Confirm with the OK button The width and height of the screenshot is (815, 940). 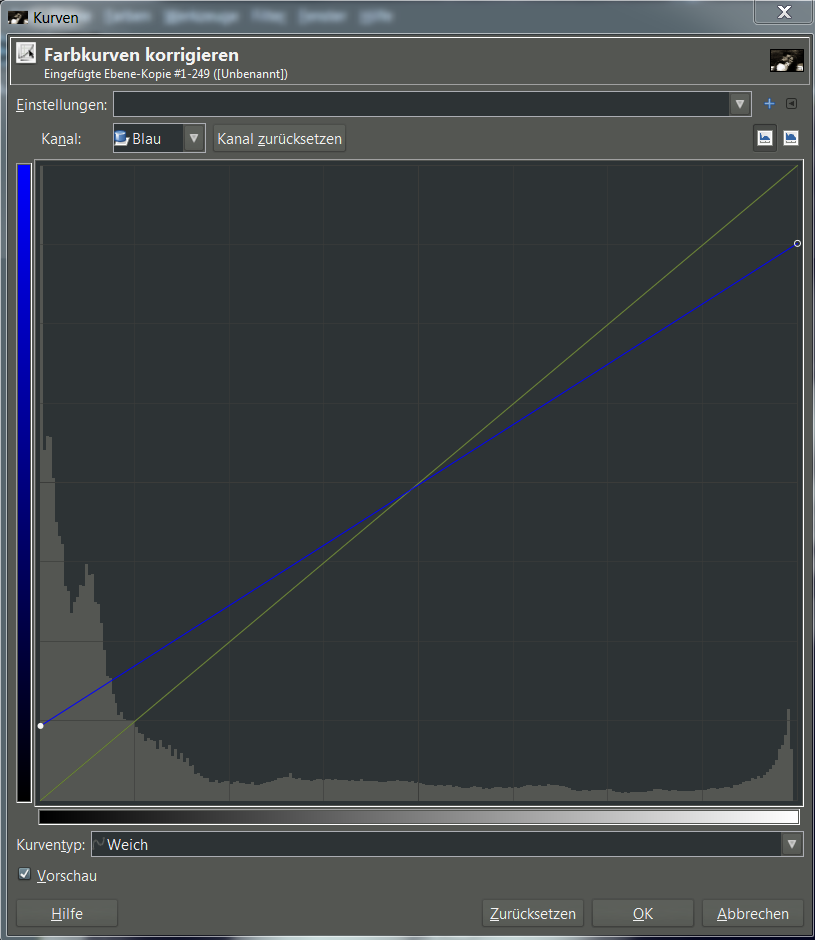coord(643,914)
